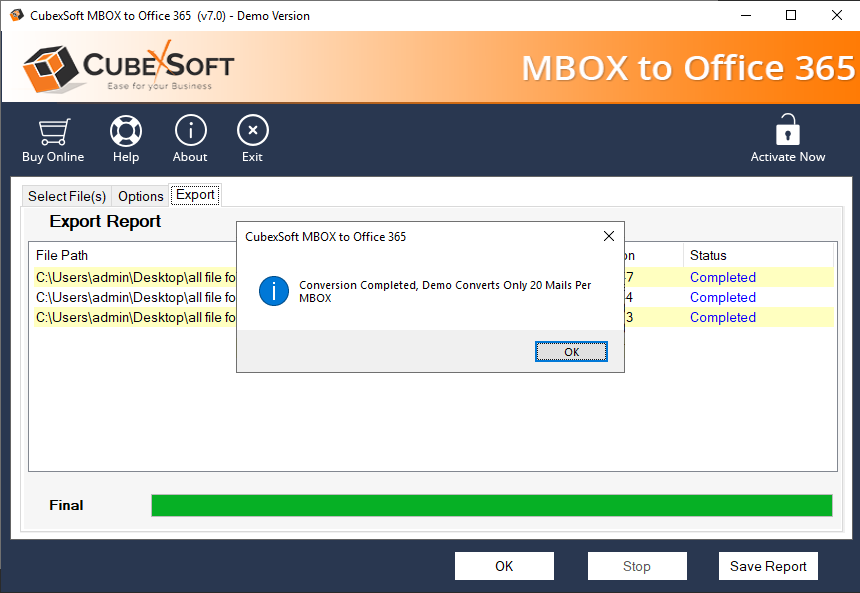Screen dimensions: 860x593
Task: Click the app icon in title bar
Action: 17,15
